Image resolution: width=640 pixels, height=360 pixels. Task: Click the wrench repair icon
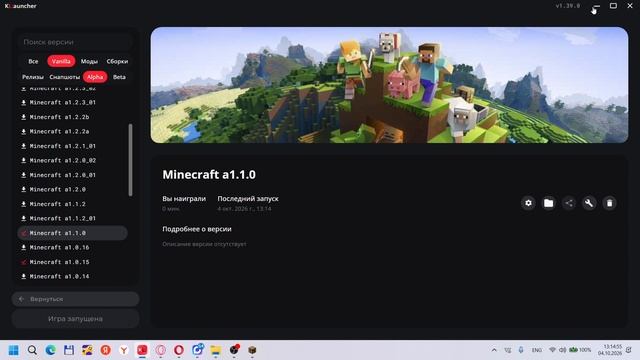point(589,203)
